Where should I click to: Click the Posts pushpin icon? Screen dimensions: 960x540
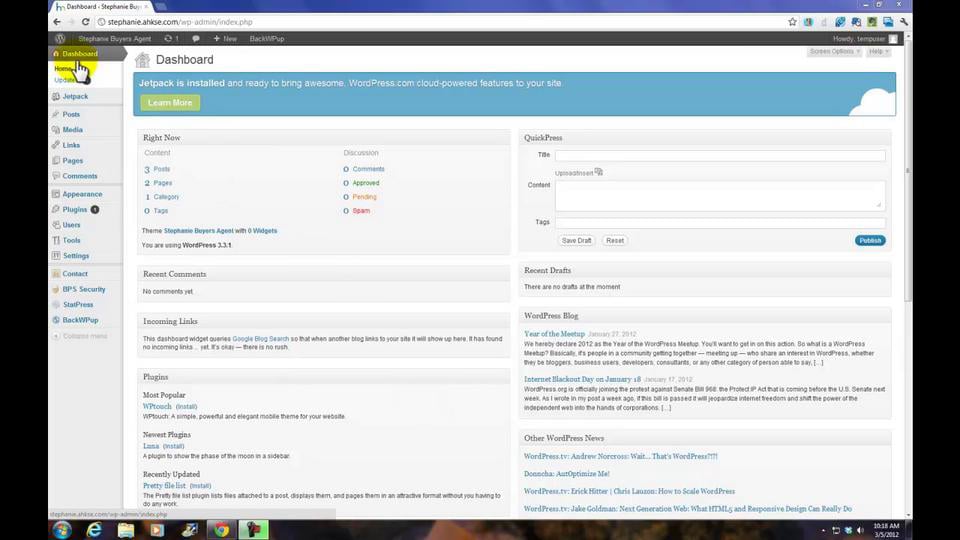tap(56, 114)
